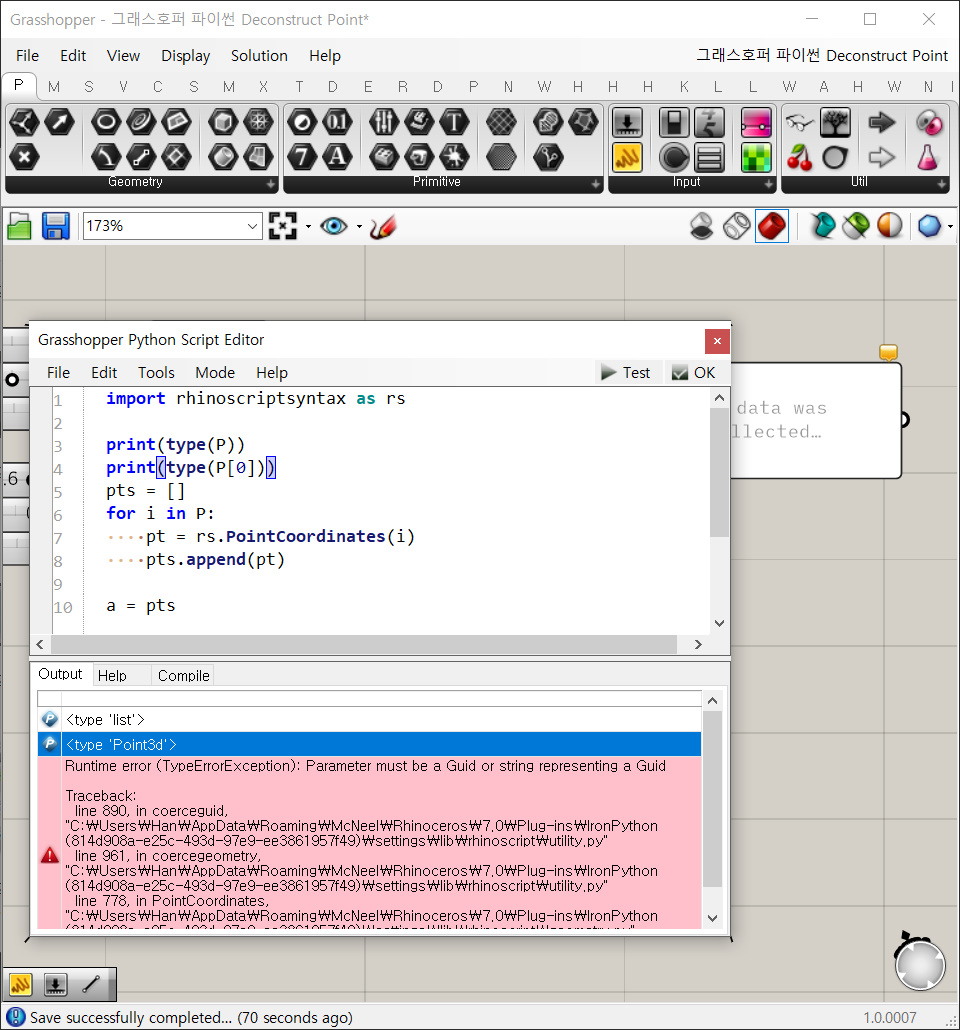Expand the Primitive panel plus button

[x=595, y=185]
